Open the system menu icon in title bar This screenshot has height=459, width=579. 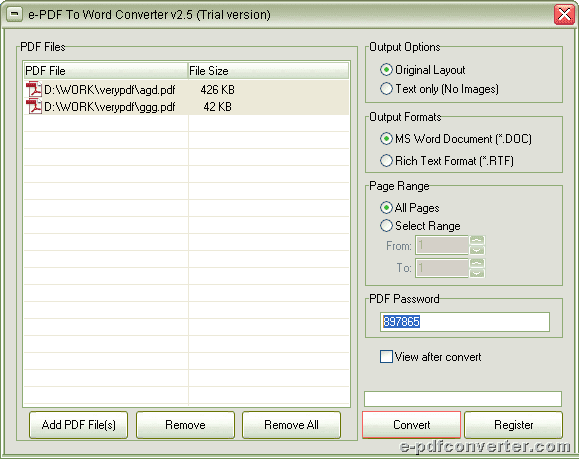tap(14, 14)
